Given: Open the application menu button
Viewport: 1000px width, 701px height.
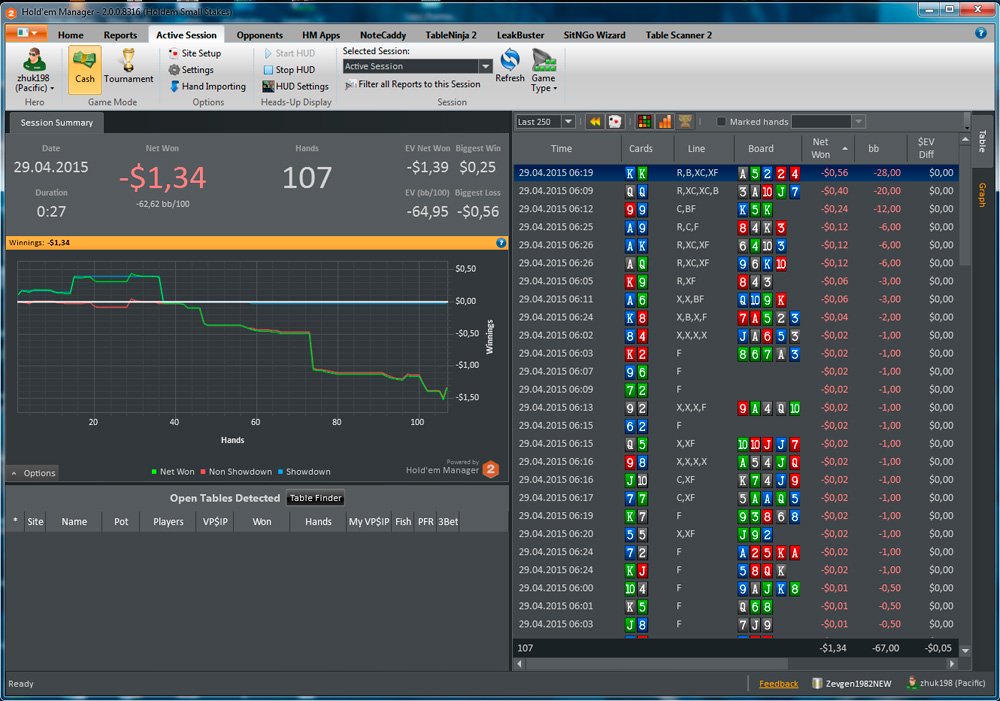Looking at the screenshot, I should [x=26, y=33].
